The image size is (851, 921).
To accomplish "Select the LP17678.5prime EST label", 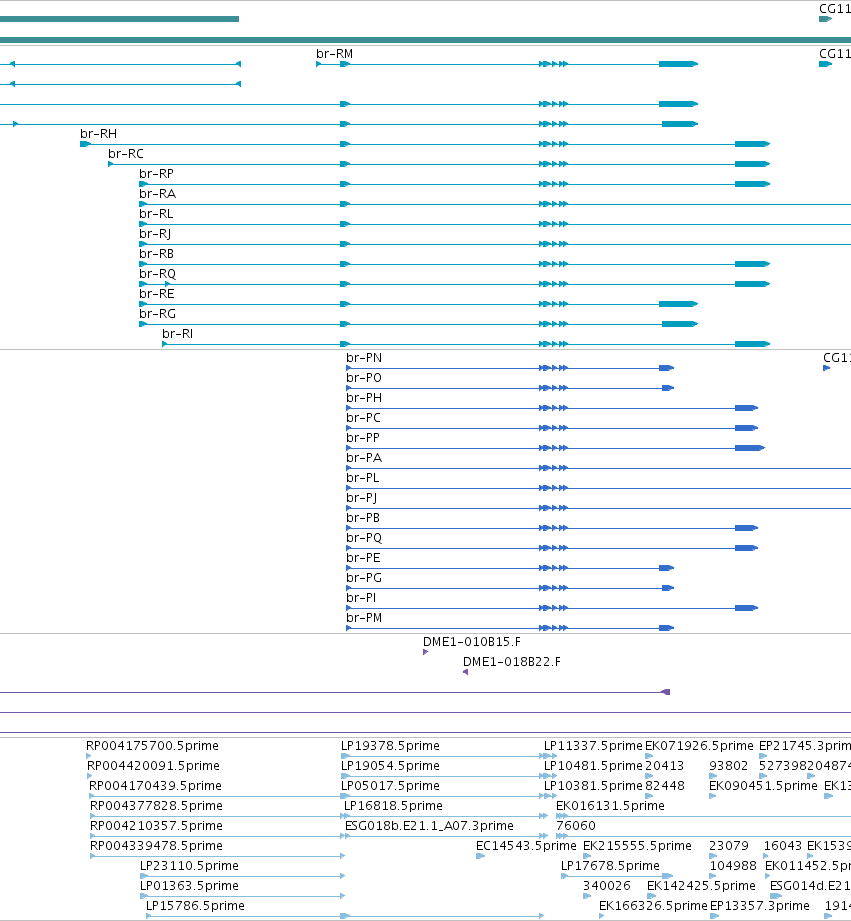I will pos(610,866).
